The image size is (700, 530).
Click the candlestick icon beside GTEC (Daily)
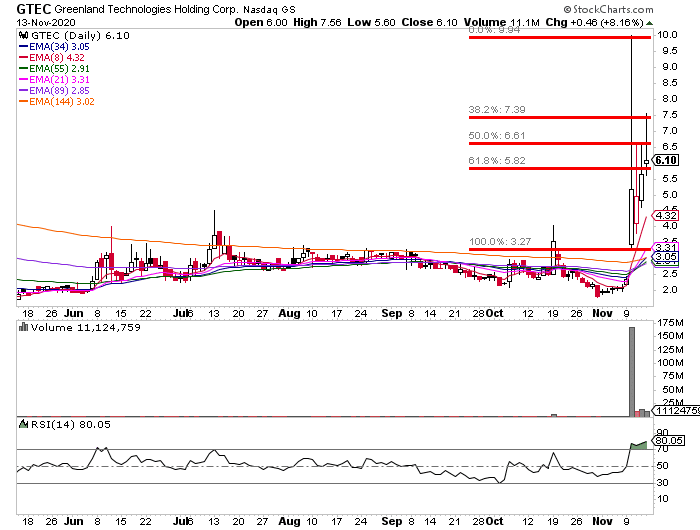pos(23,36)
